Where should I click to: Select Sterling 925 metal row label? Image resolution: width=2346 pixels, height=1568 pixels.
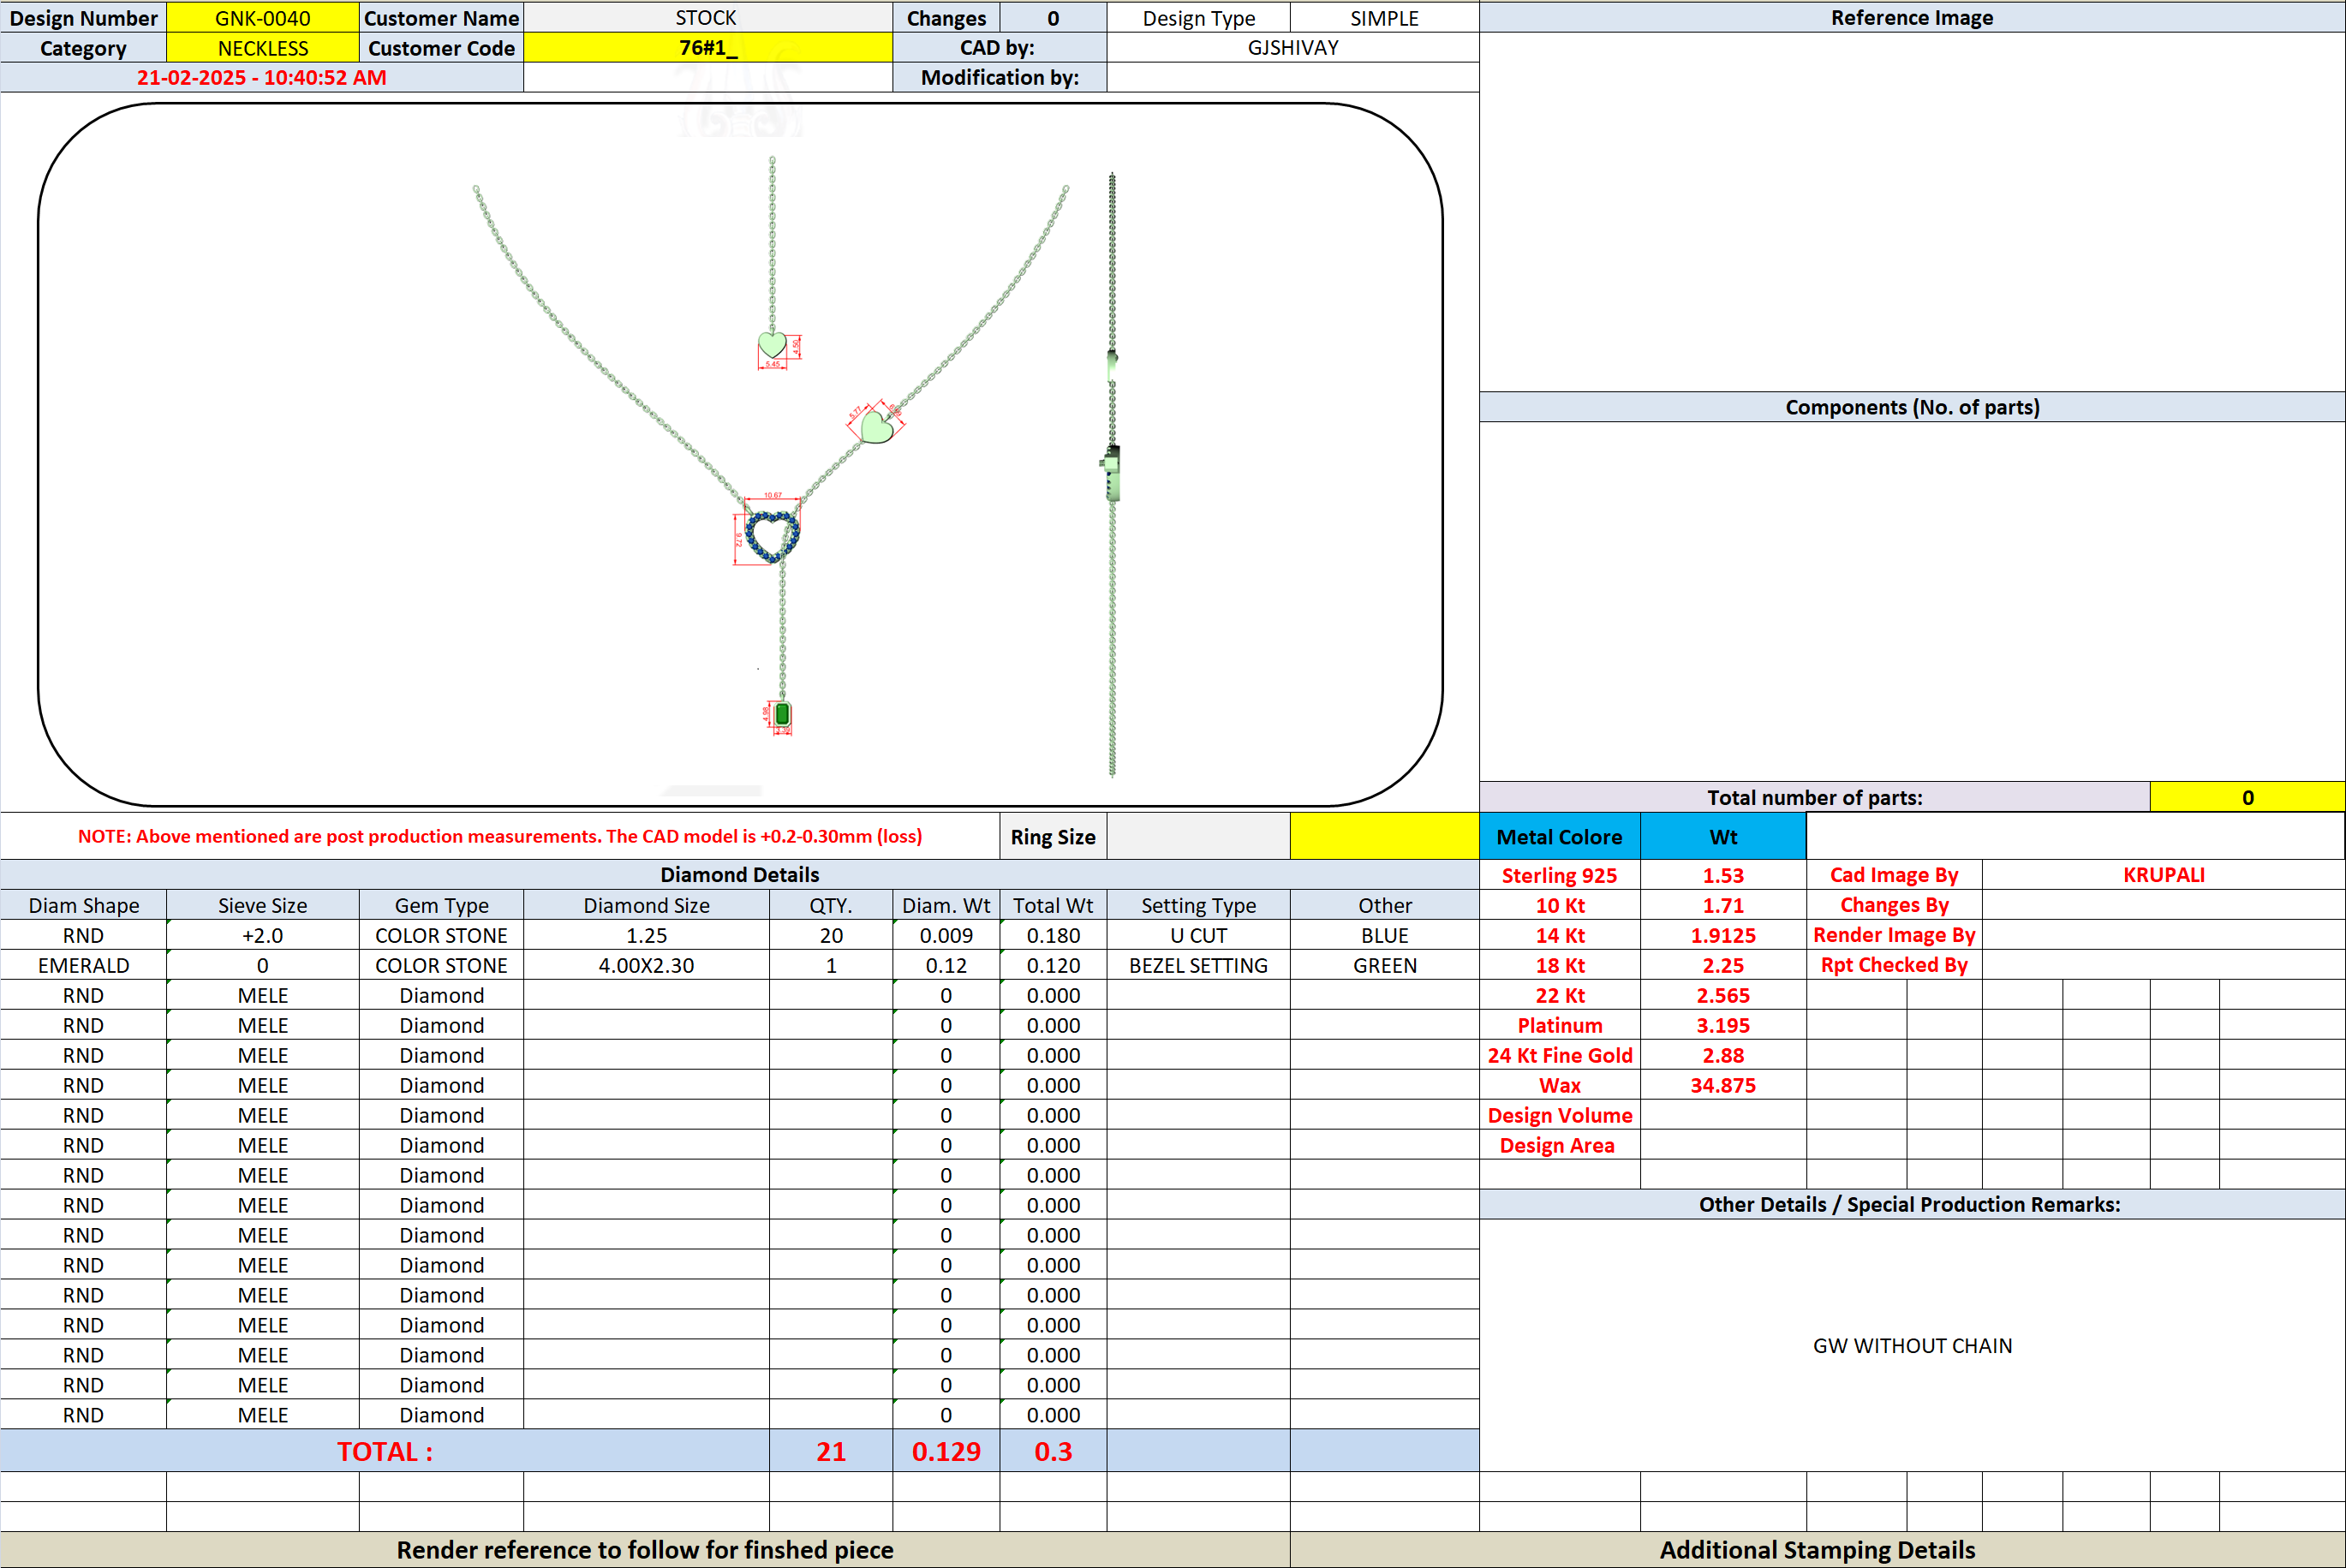pos(1559,875)
